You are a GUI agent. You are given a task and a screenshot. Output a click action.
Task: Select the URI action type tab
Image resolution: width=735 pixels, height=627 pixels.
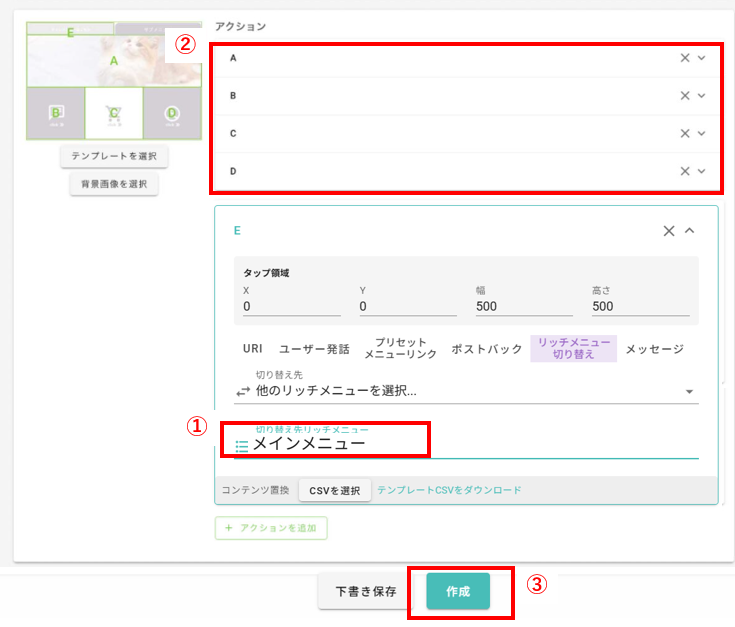tap(253, 349)
